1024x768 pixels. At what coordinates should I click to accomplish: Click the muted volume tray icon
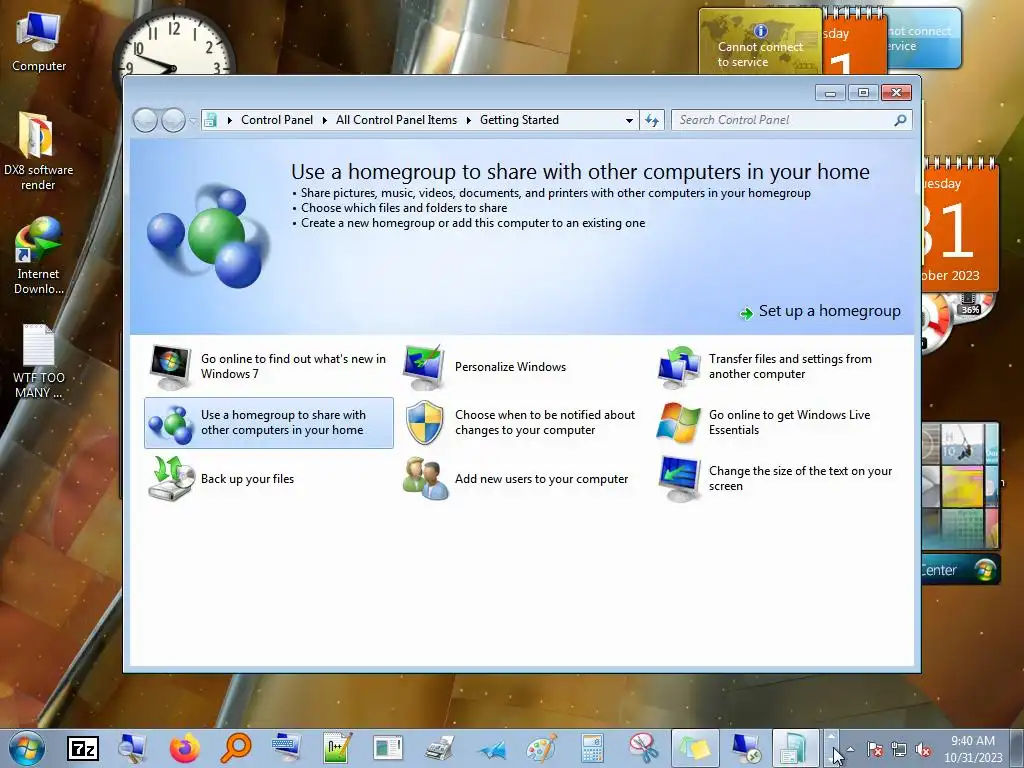(x=923, y=750)
